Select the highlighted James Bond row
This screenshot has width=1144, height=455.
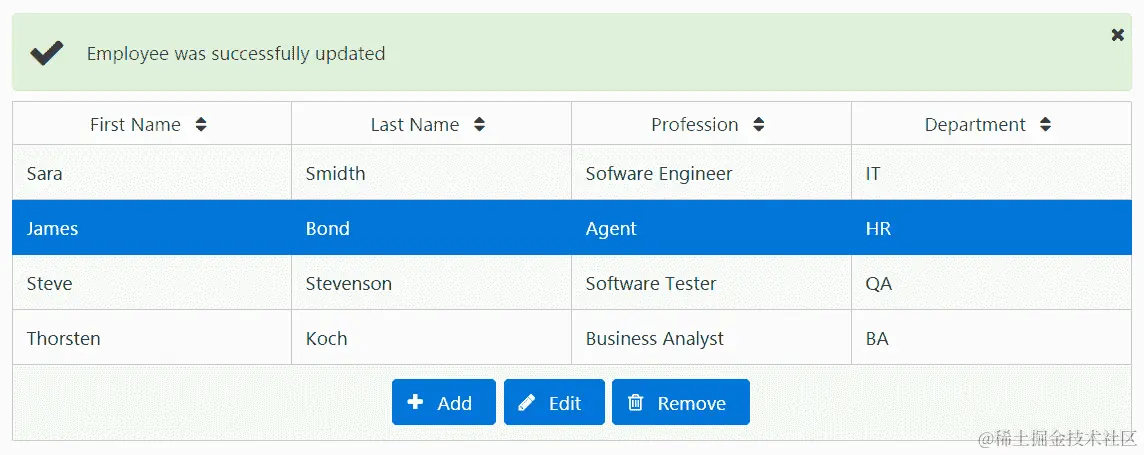point(151,228)
